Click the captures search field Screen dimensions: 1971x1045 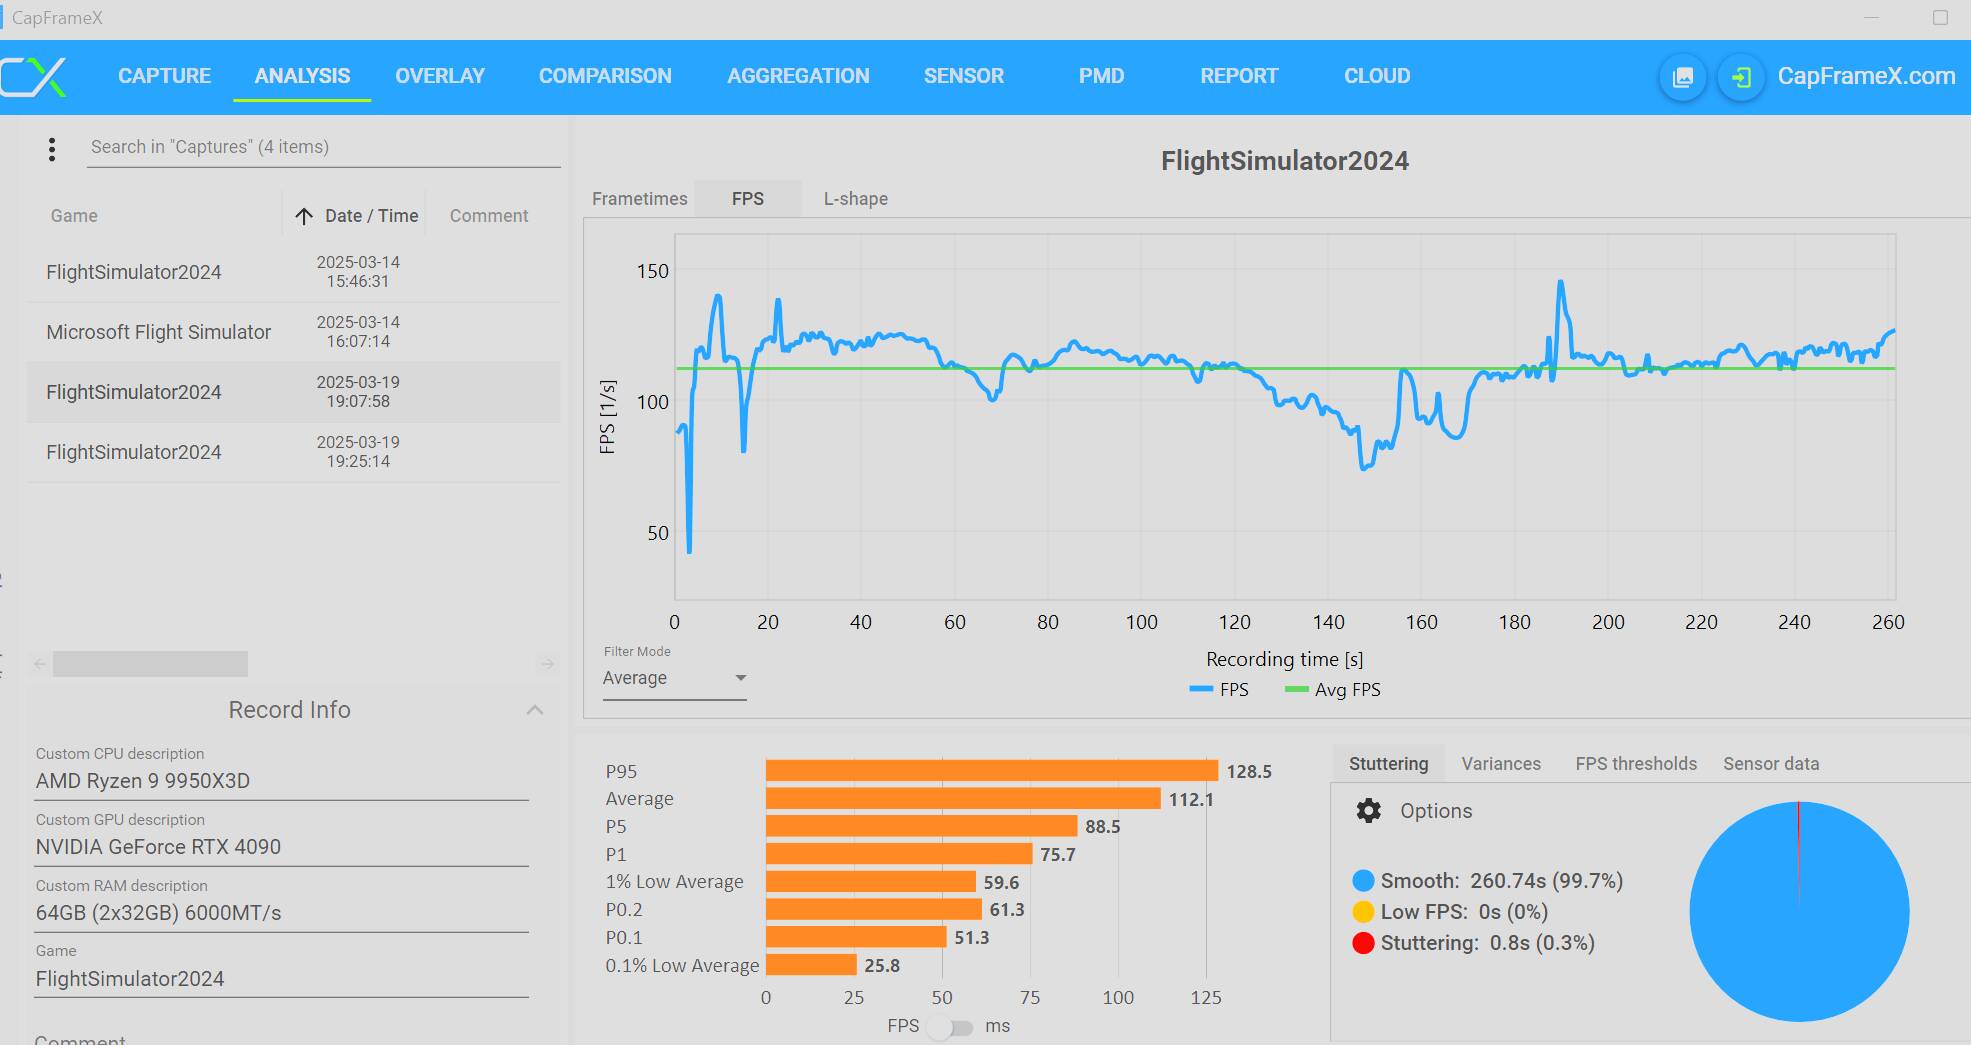click(323, 147)
